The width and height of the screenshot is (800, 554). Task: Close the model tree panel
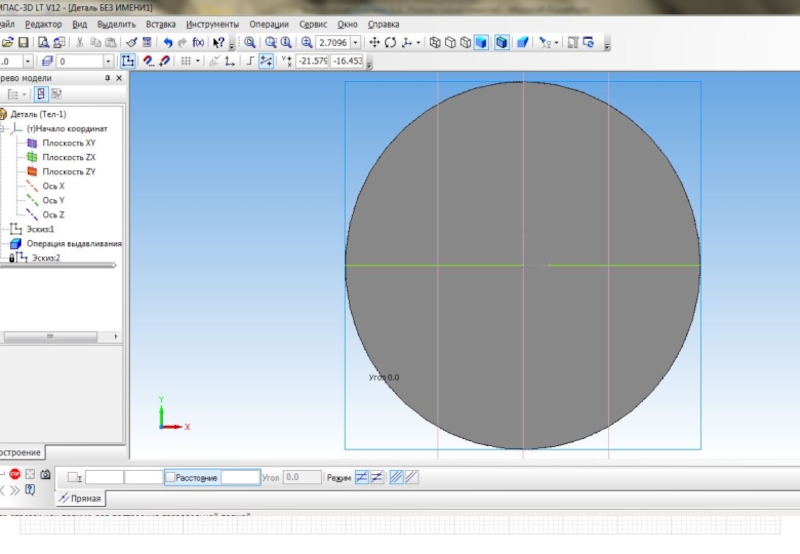click(119, 78)
